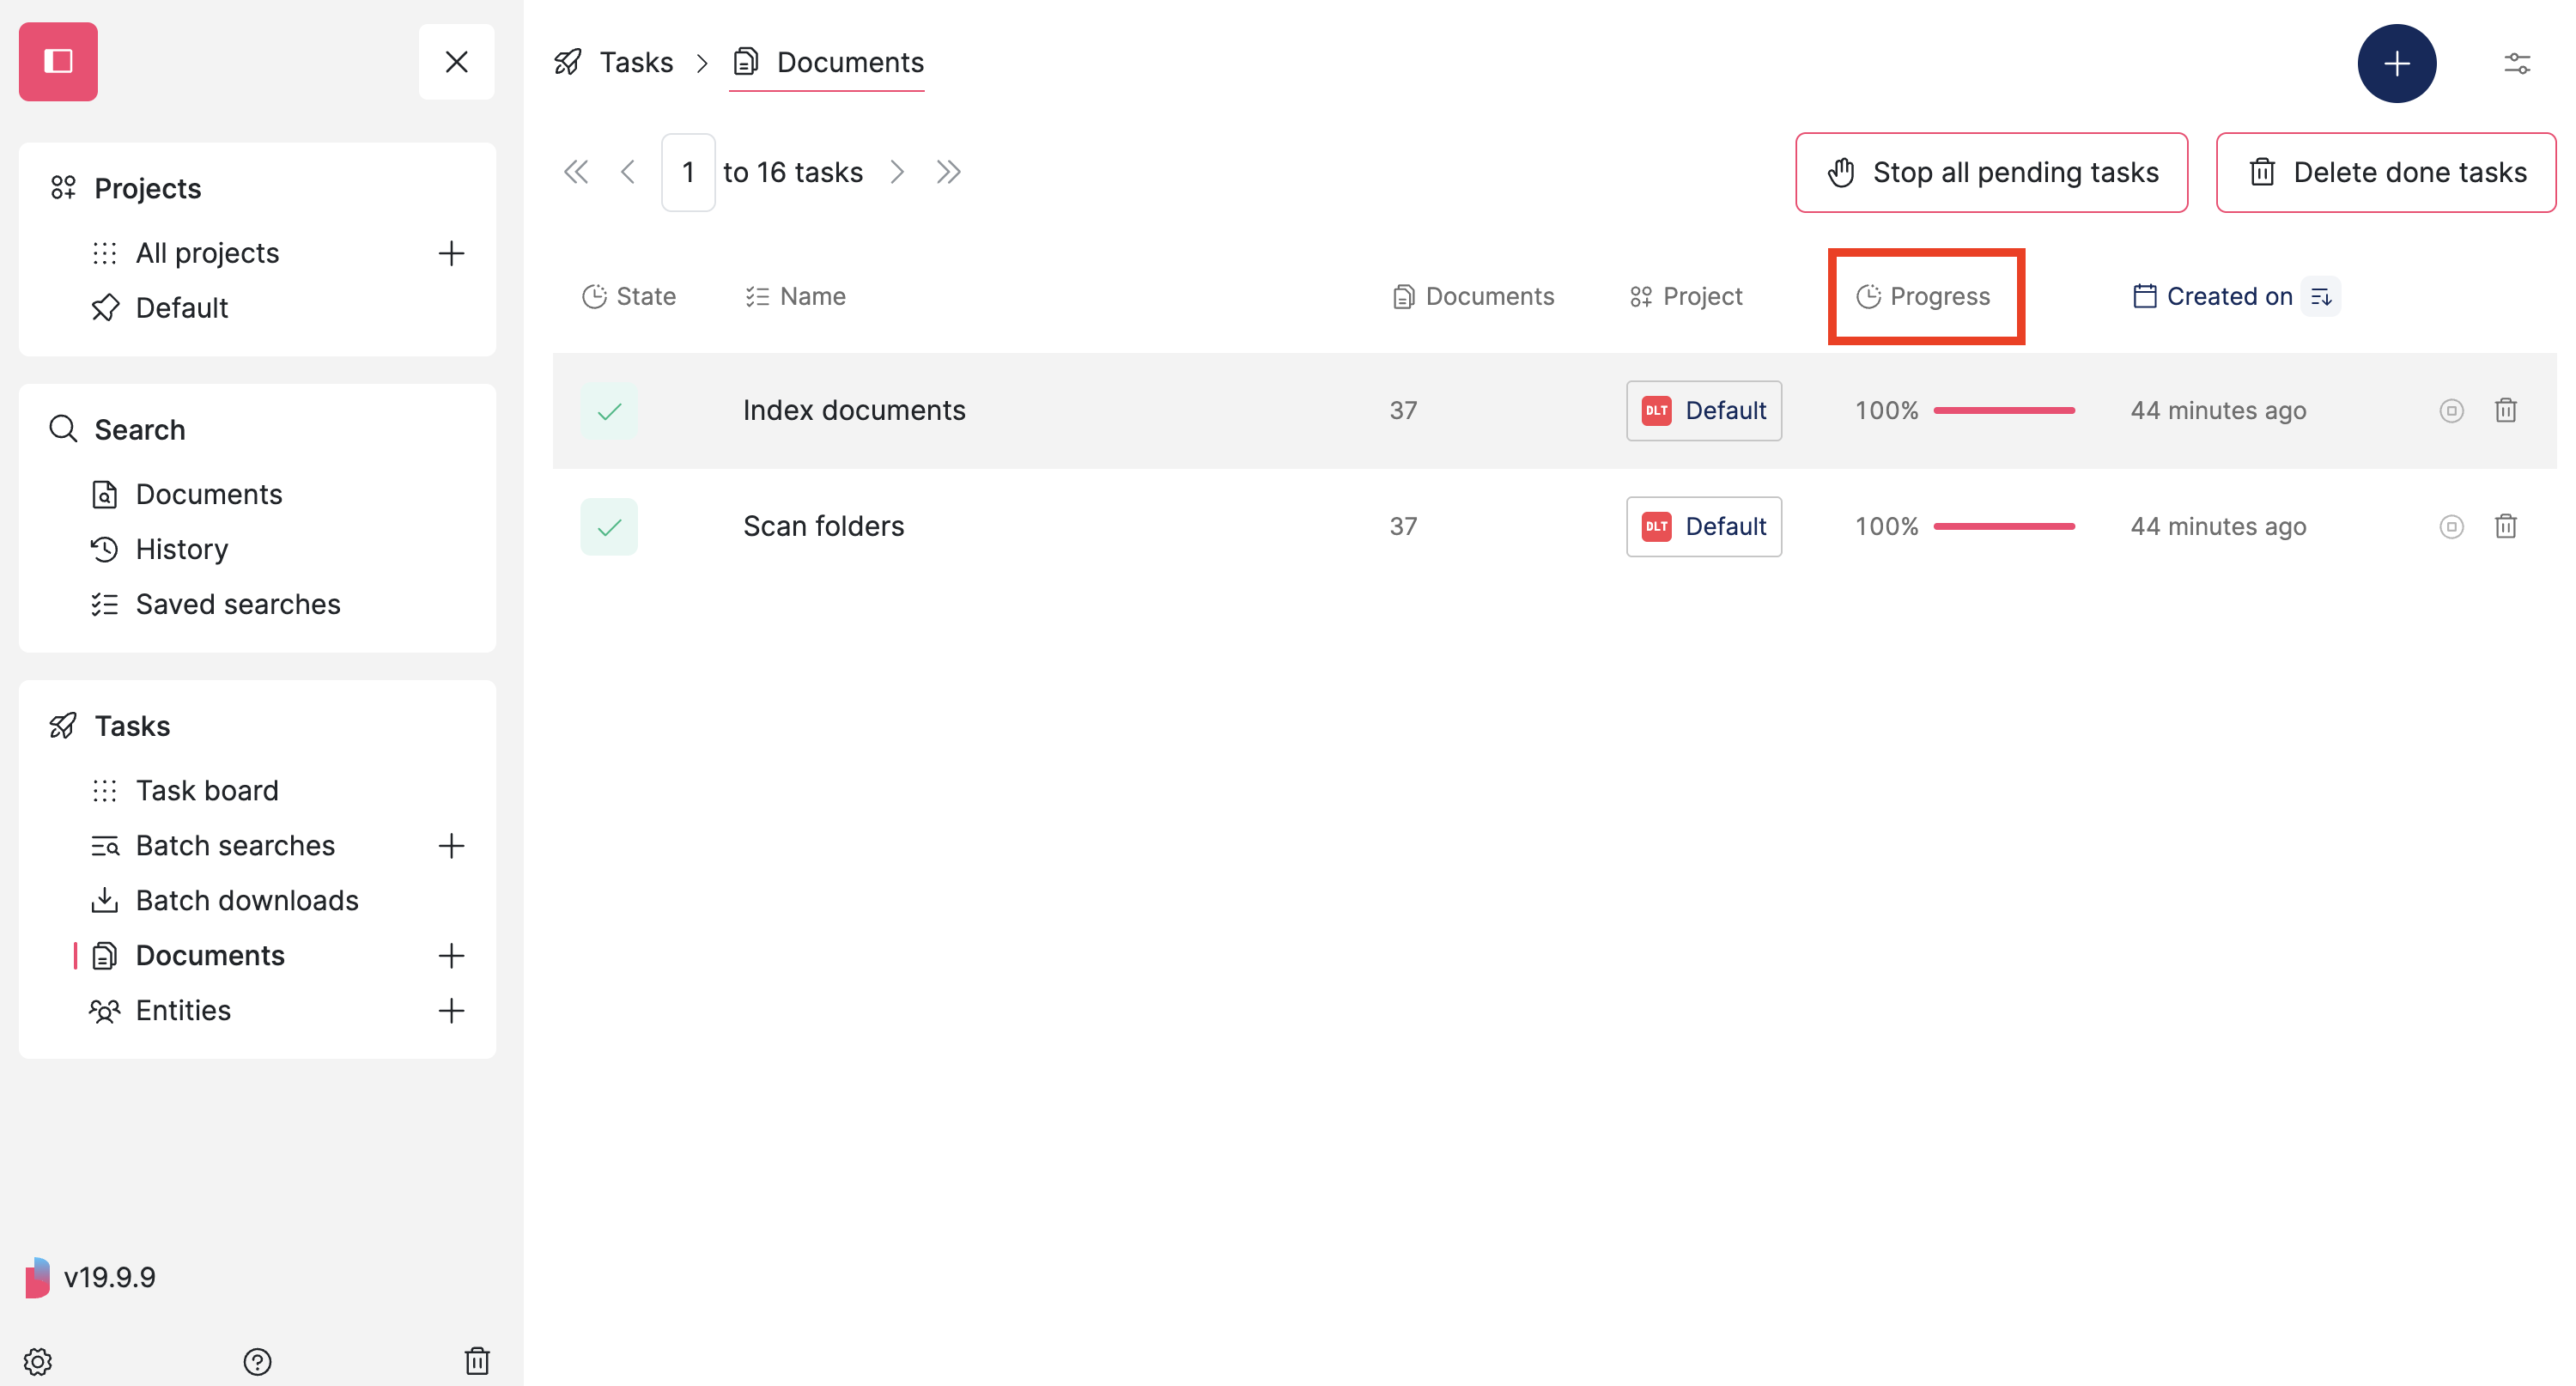Open History in the Search section
This screenshot has height=1386, width=2576.
(x=181, y=548)
